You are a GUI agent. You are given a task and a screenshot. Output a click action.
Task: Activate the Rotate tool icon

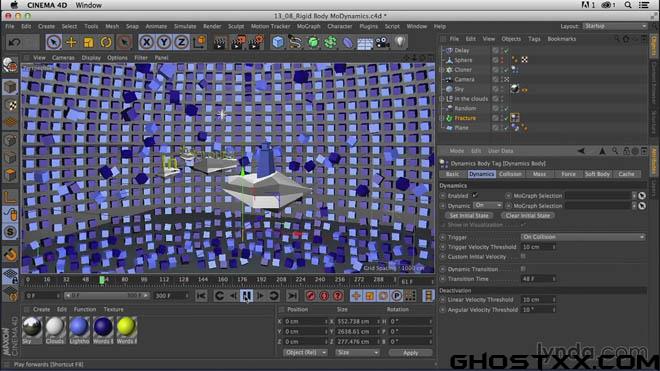(x=106, y=42)
